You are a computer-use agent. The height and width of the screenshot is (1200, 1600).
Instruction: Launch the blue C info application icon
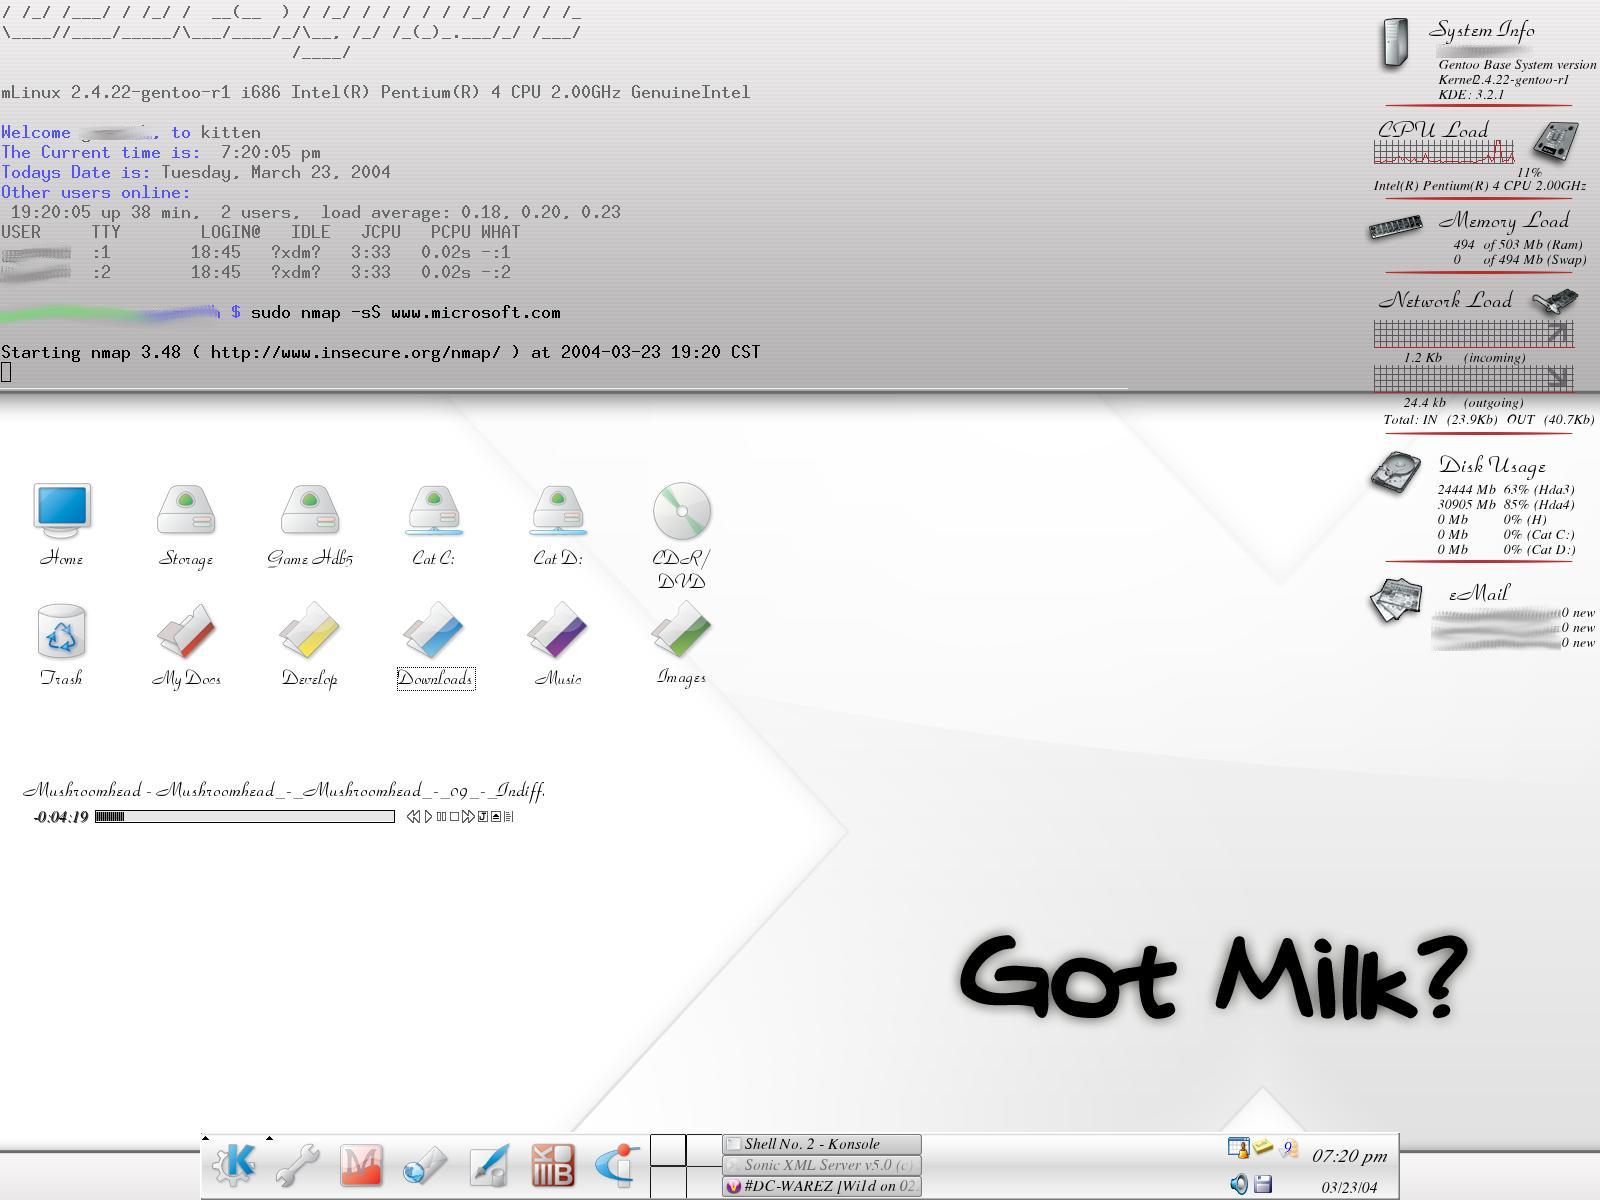(x=617, y=1166)
